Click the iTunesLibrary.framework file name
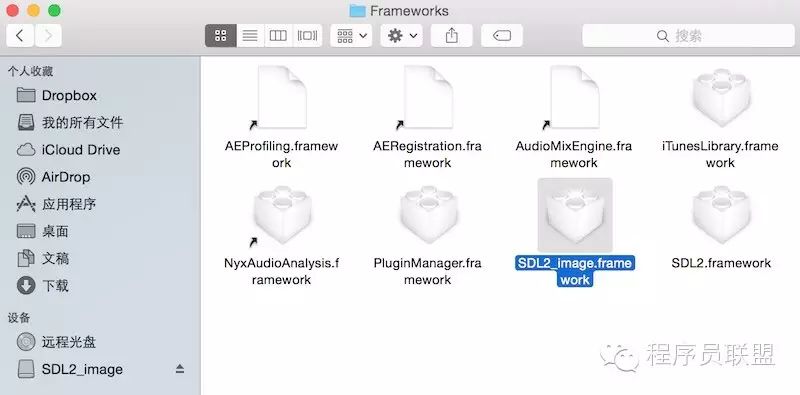Viewport: 800px width, 395px height. [720, 154]
